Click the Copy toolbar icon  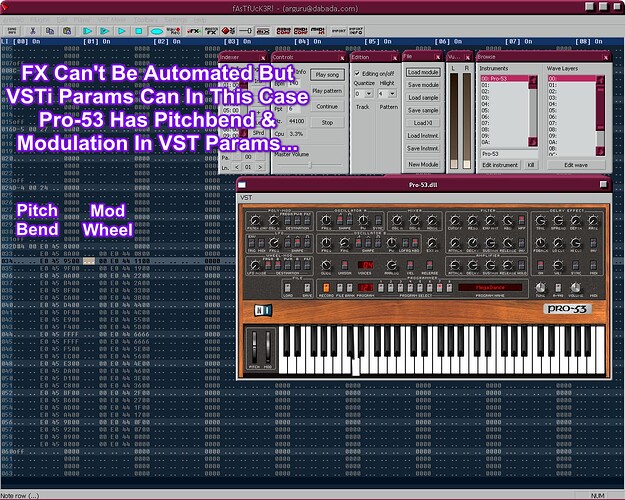(50, 31)
